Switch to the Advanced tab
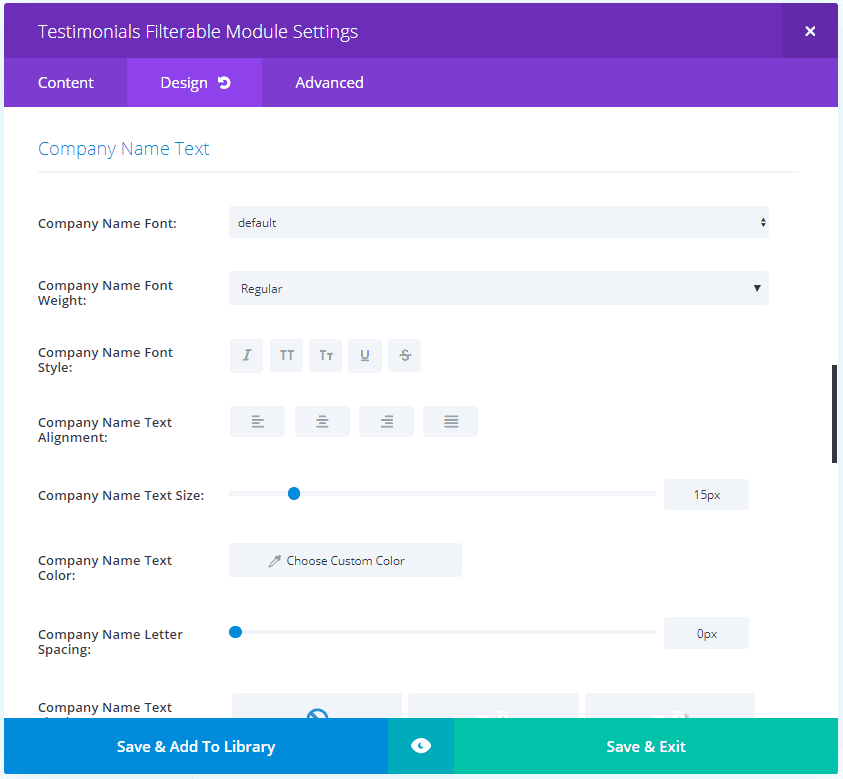The image size is (843, 779). (x=329, y=83)
